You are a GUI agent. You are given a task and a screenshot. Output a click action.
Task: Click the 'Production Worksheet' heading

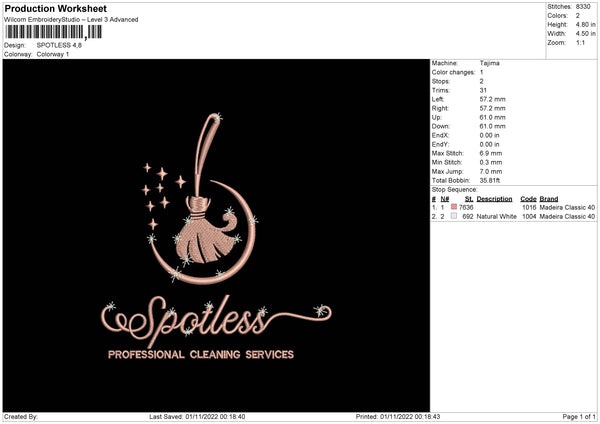click(55, 8)
